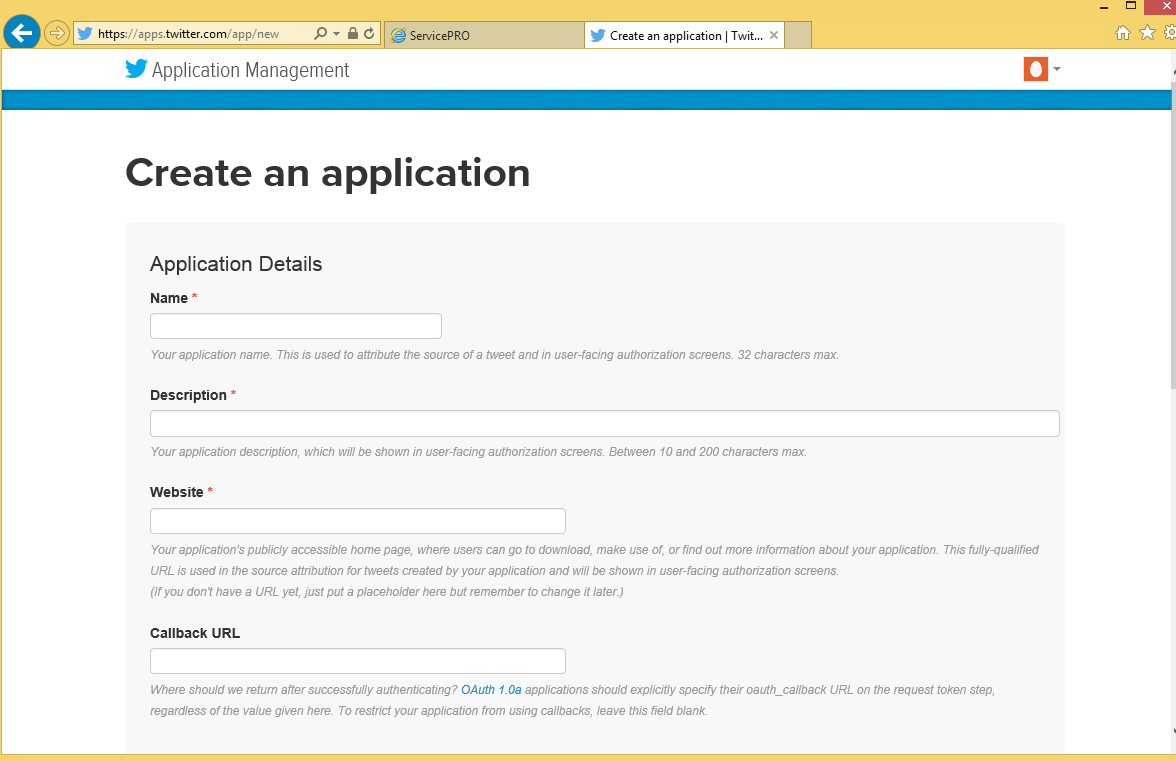Click the Application Management header link

pyautogui.click(x=250, y=70)
